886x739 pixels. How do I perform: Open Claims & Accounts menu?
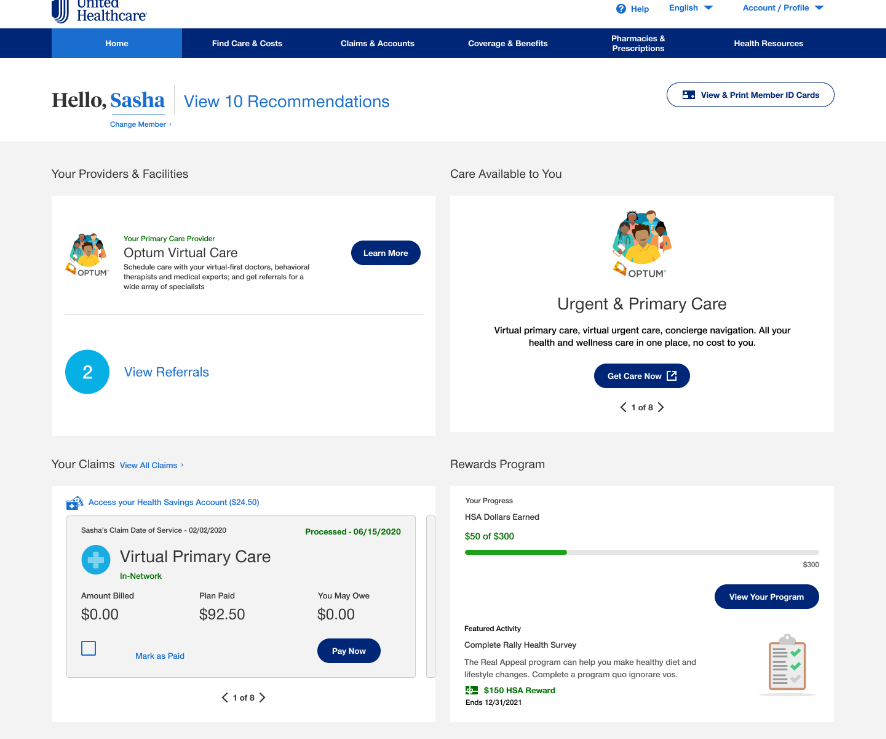point(377,43)
